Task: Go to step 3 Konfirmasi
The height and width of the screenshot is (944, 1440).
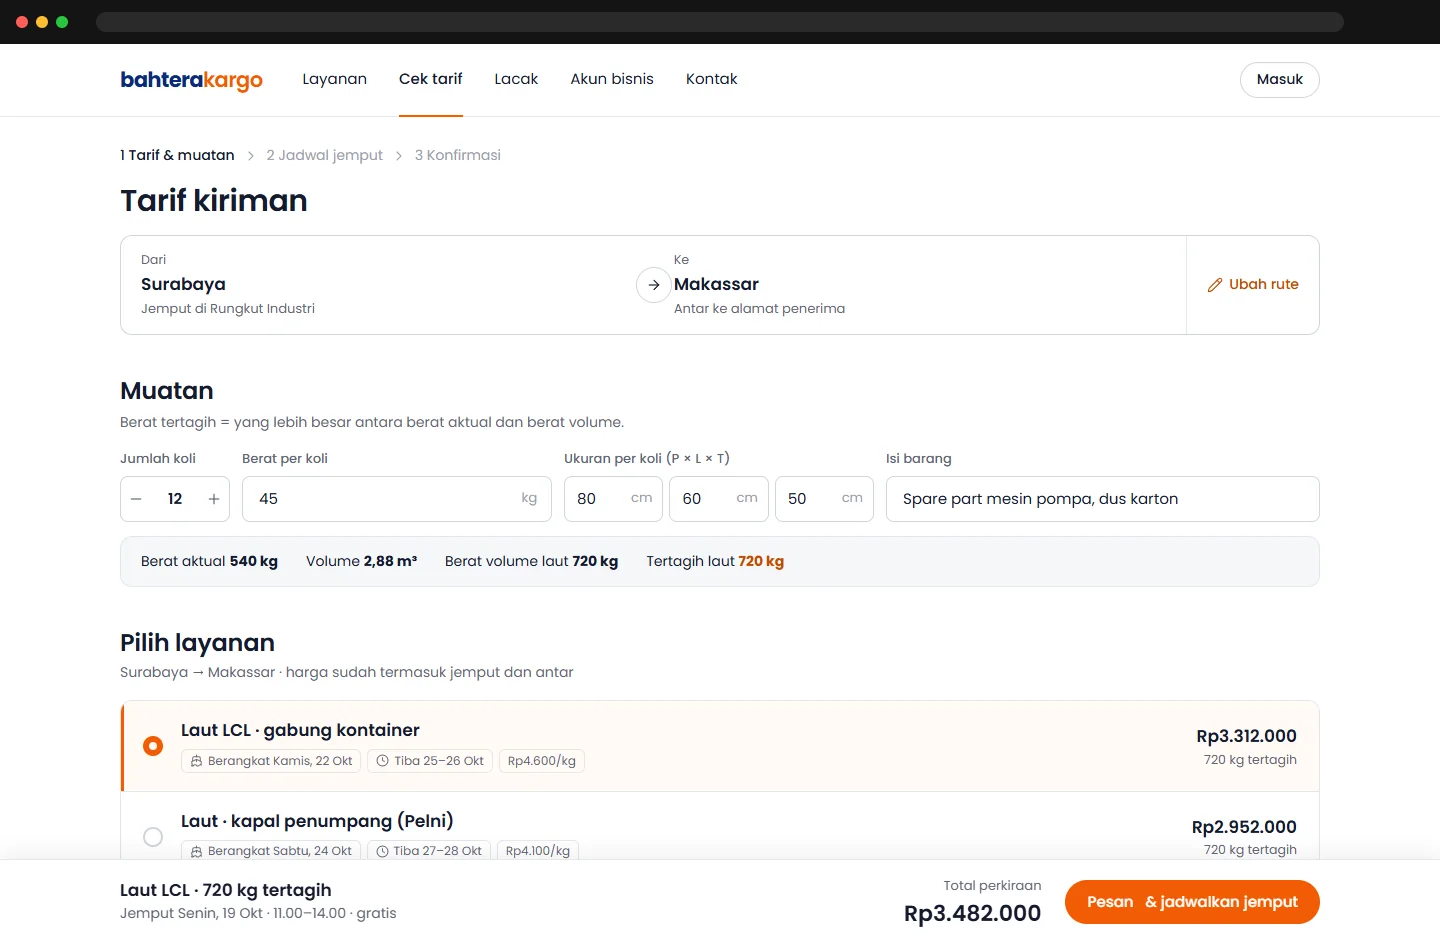Action: coord(458,155)
